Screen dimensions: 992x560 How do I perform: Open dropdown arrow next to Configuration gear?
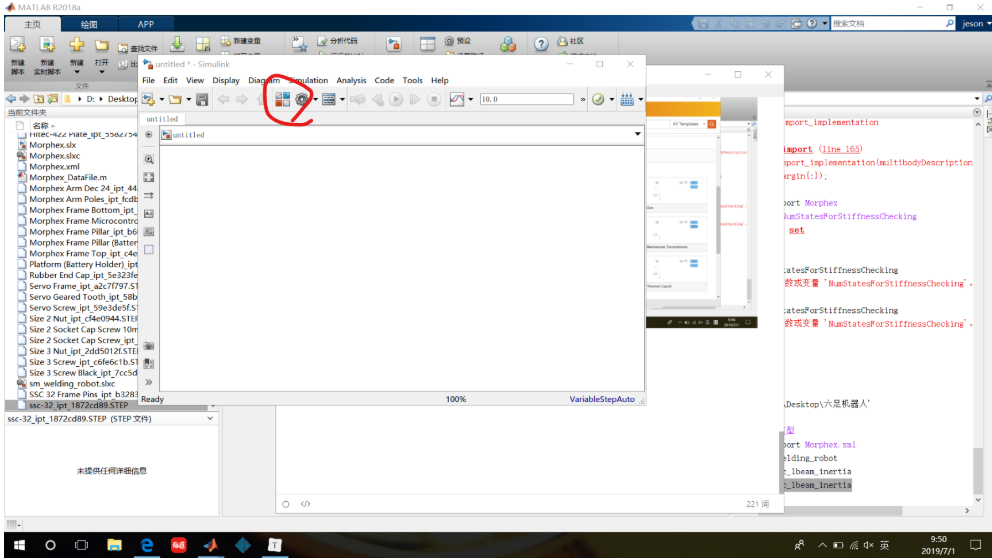[315, 99]
